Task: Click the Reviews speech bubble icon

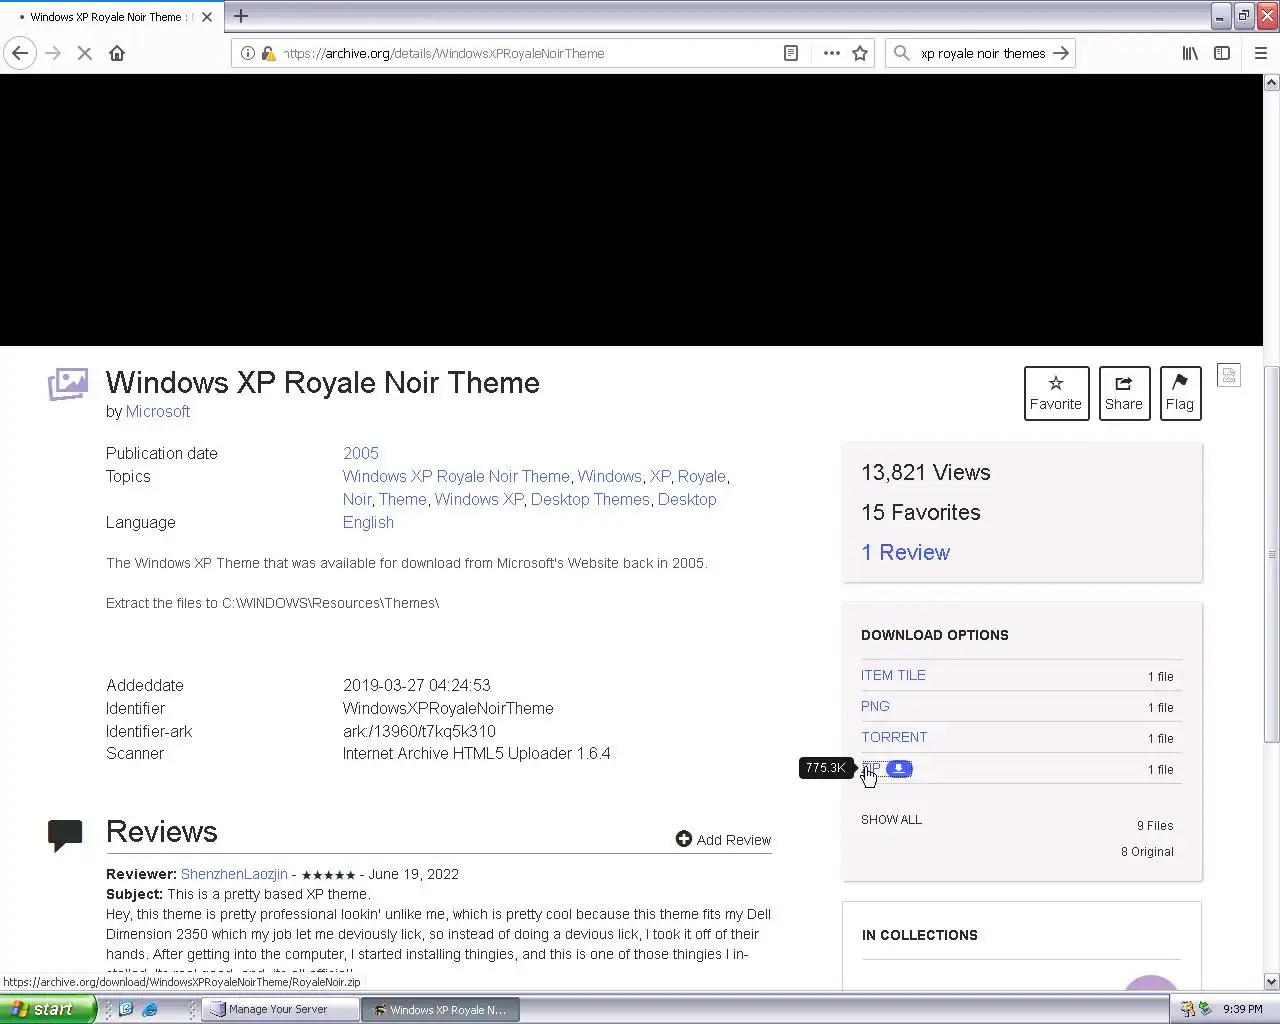Action: tap(65, 834)
